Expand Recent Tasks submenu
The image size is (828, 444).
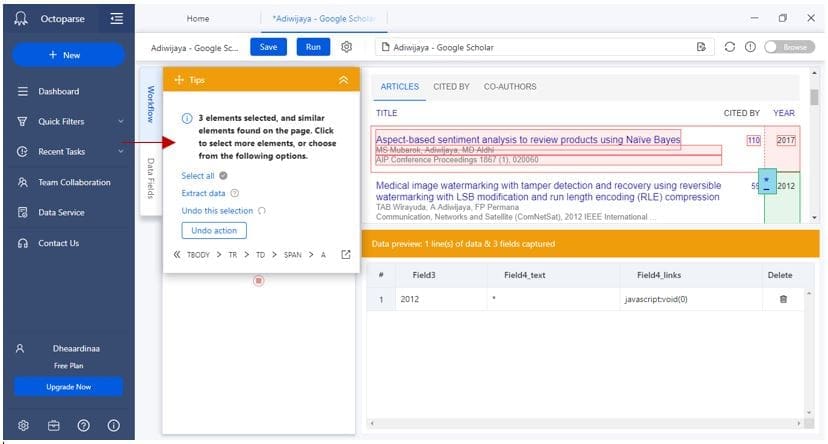[121, 152]
